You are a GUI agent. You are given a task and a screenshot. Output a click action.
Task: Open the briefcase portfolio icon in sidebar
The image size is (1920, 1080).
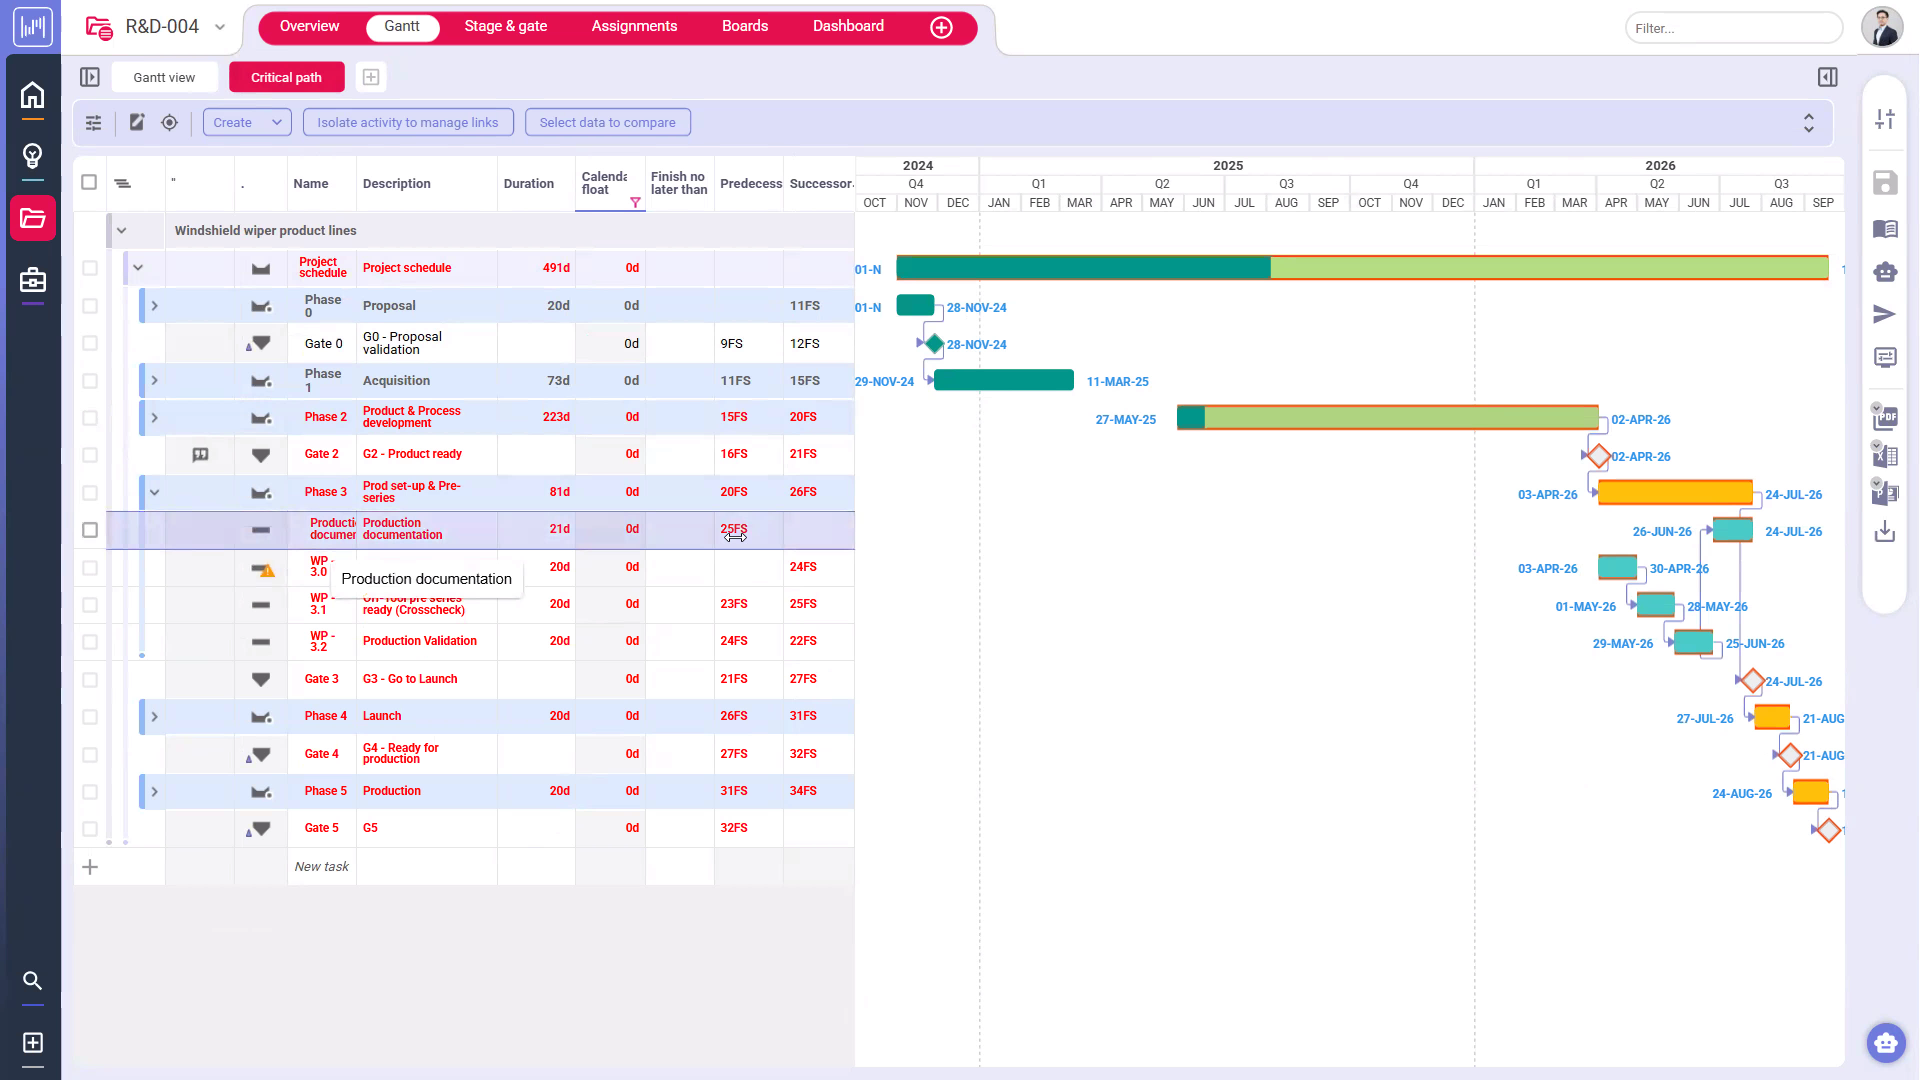[x=32, y=279]
